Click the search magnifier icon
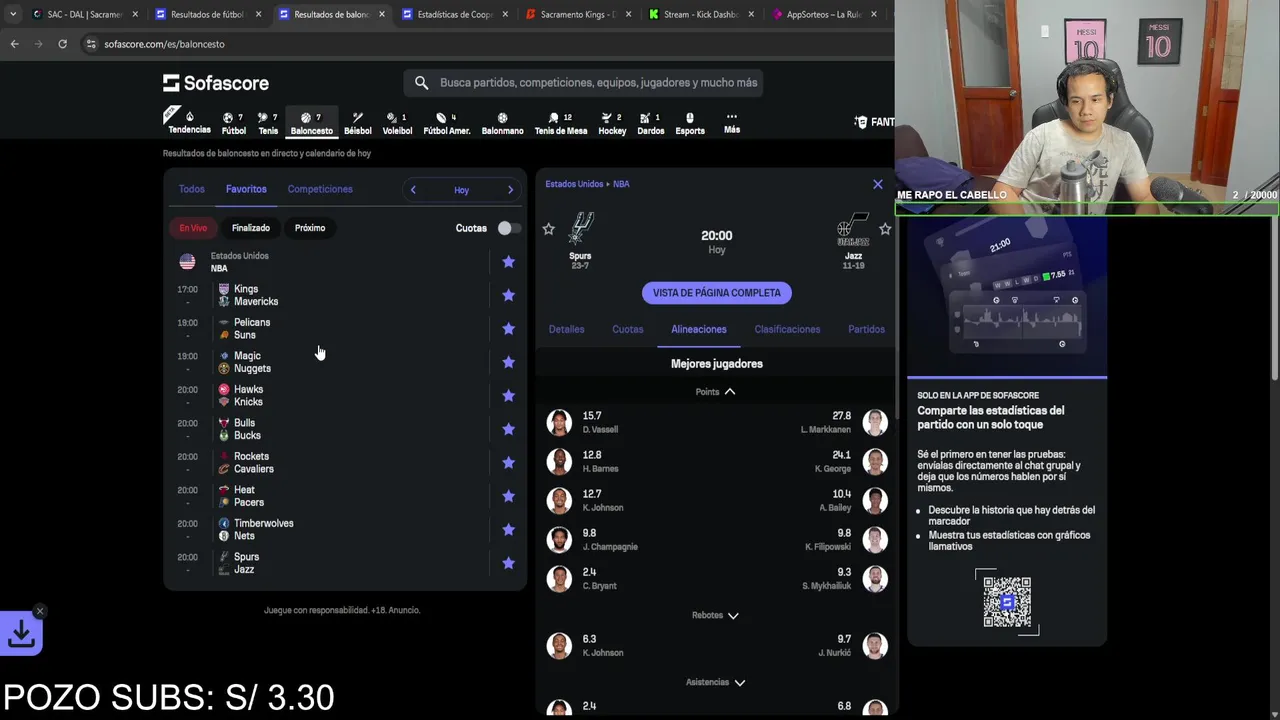1280x720 pixels. 421,83
